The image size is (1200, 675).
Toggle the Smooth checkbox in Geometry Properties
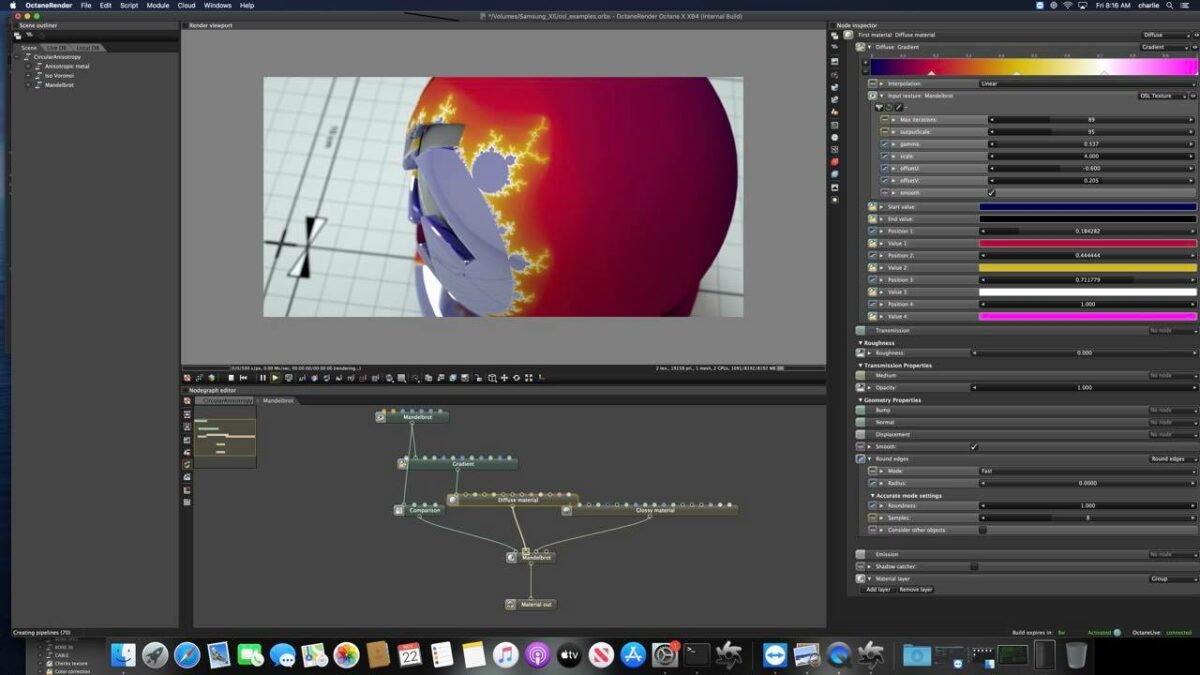pyautogui.click(x=974, y=447)
